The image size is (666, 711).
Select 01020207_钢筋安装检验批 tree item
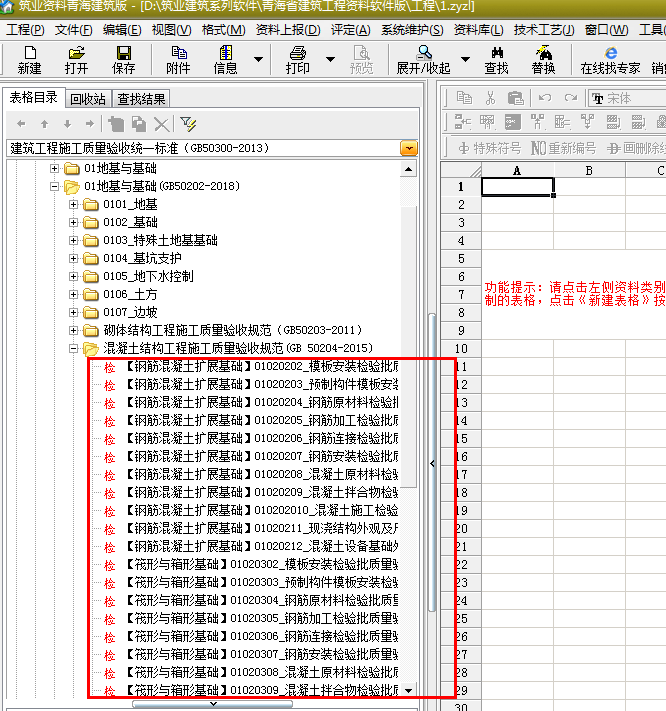point(265,456)
